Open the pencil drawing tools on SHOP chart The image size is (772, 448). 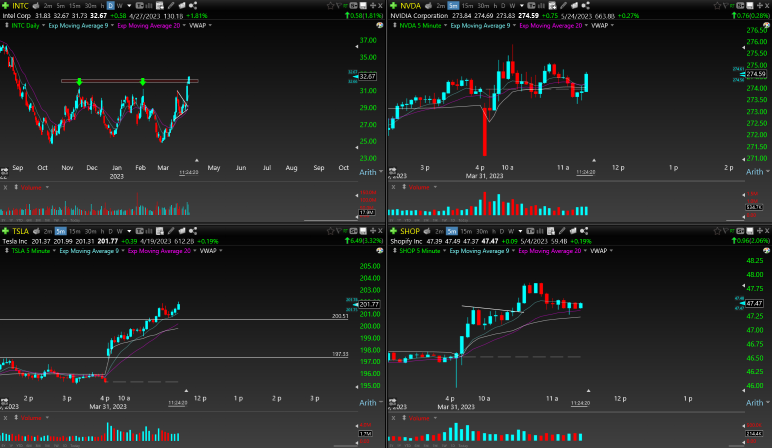tap(562, 231)
